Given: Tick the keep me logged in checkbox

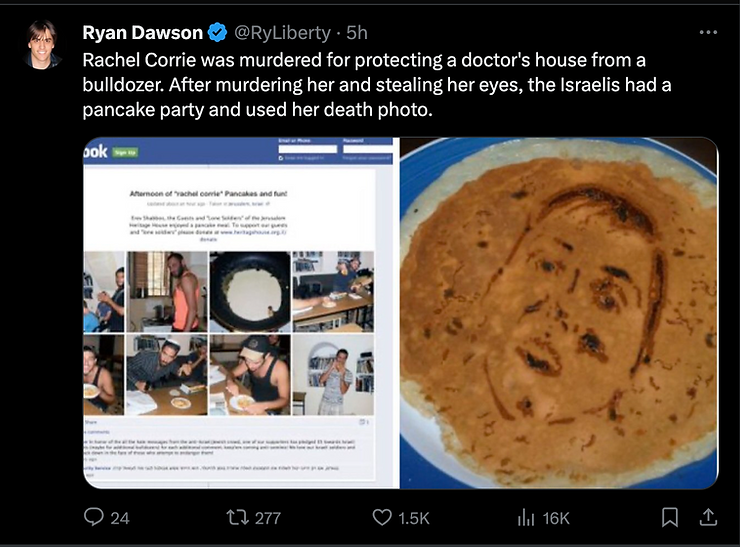Looking at the screenshot, I should click(x=282, y=159).
